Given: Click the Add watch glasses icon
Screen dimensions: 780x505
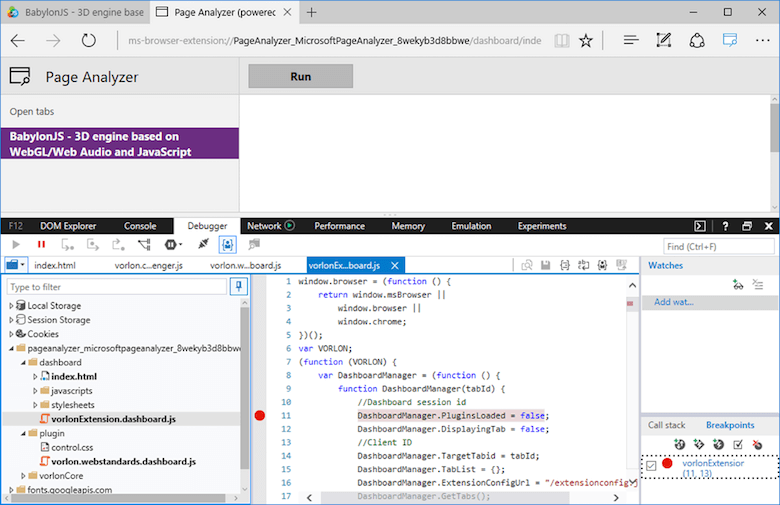Looking at the screenshot, I should [738, 285].
